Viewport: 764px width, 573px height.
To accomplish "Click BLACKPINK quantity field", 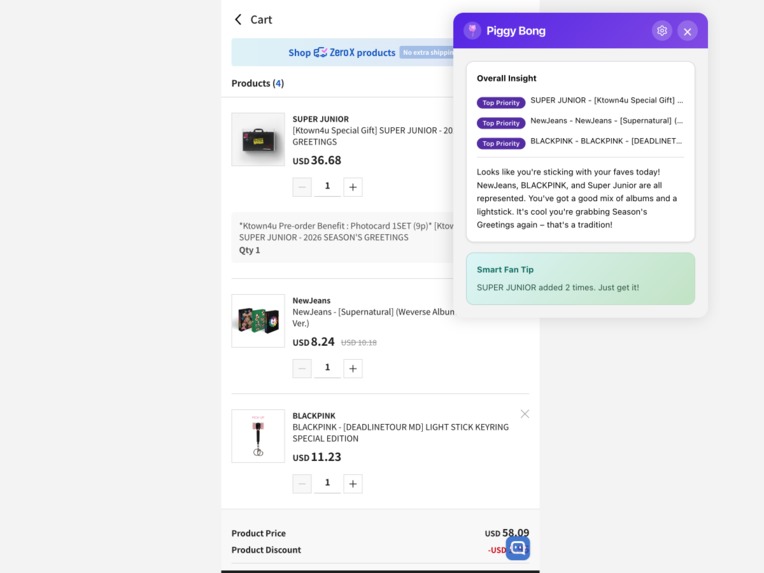I will point(327,483).
